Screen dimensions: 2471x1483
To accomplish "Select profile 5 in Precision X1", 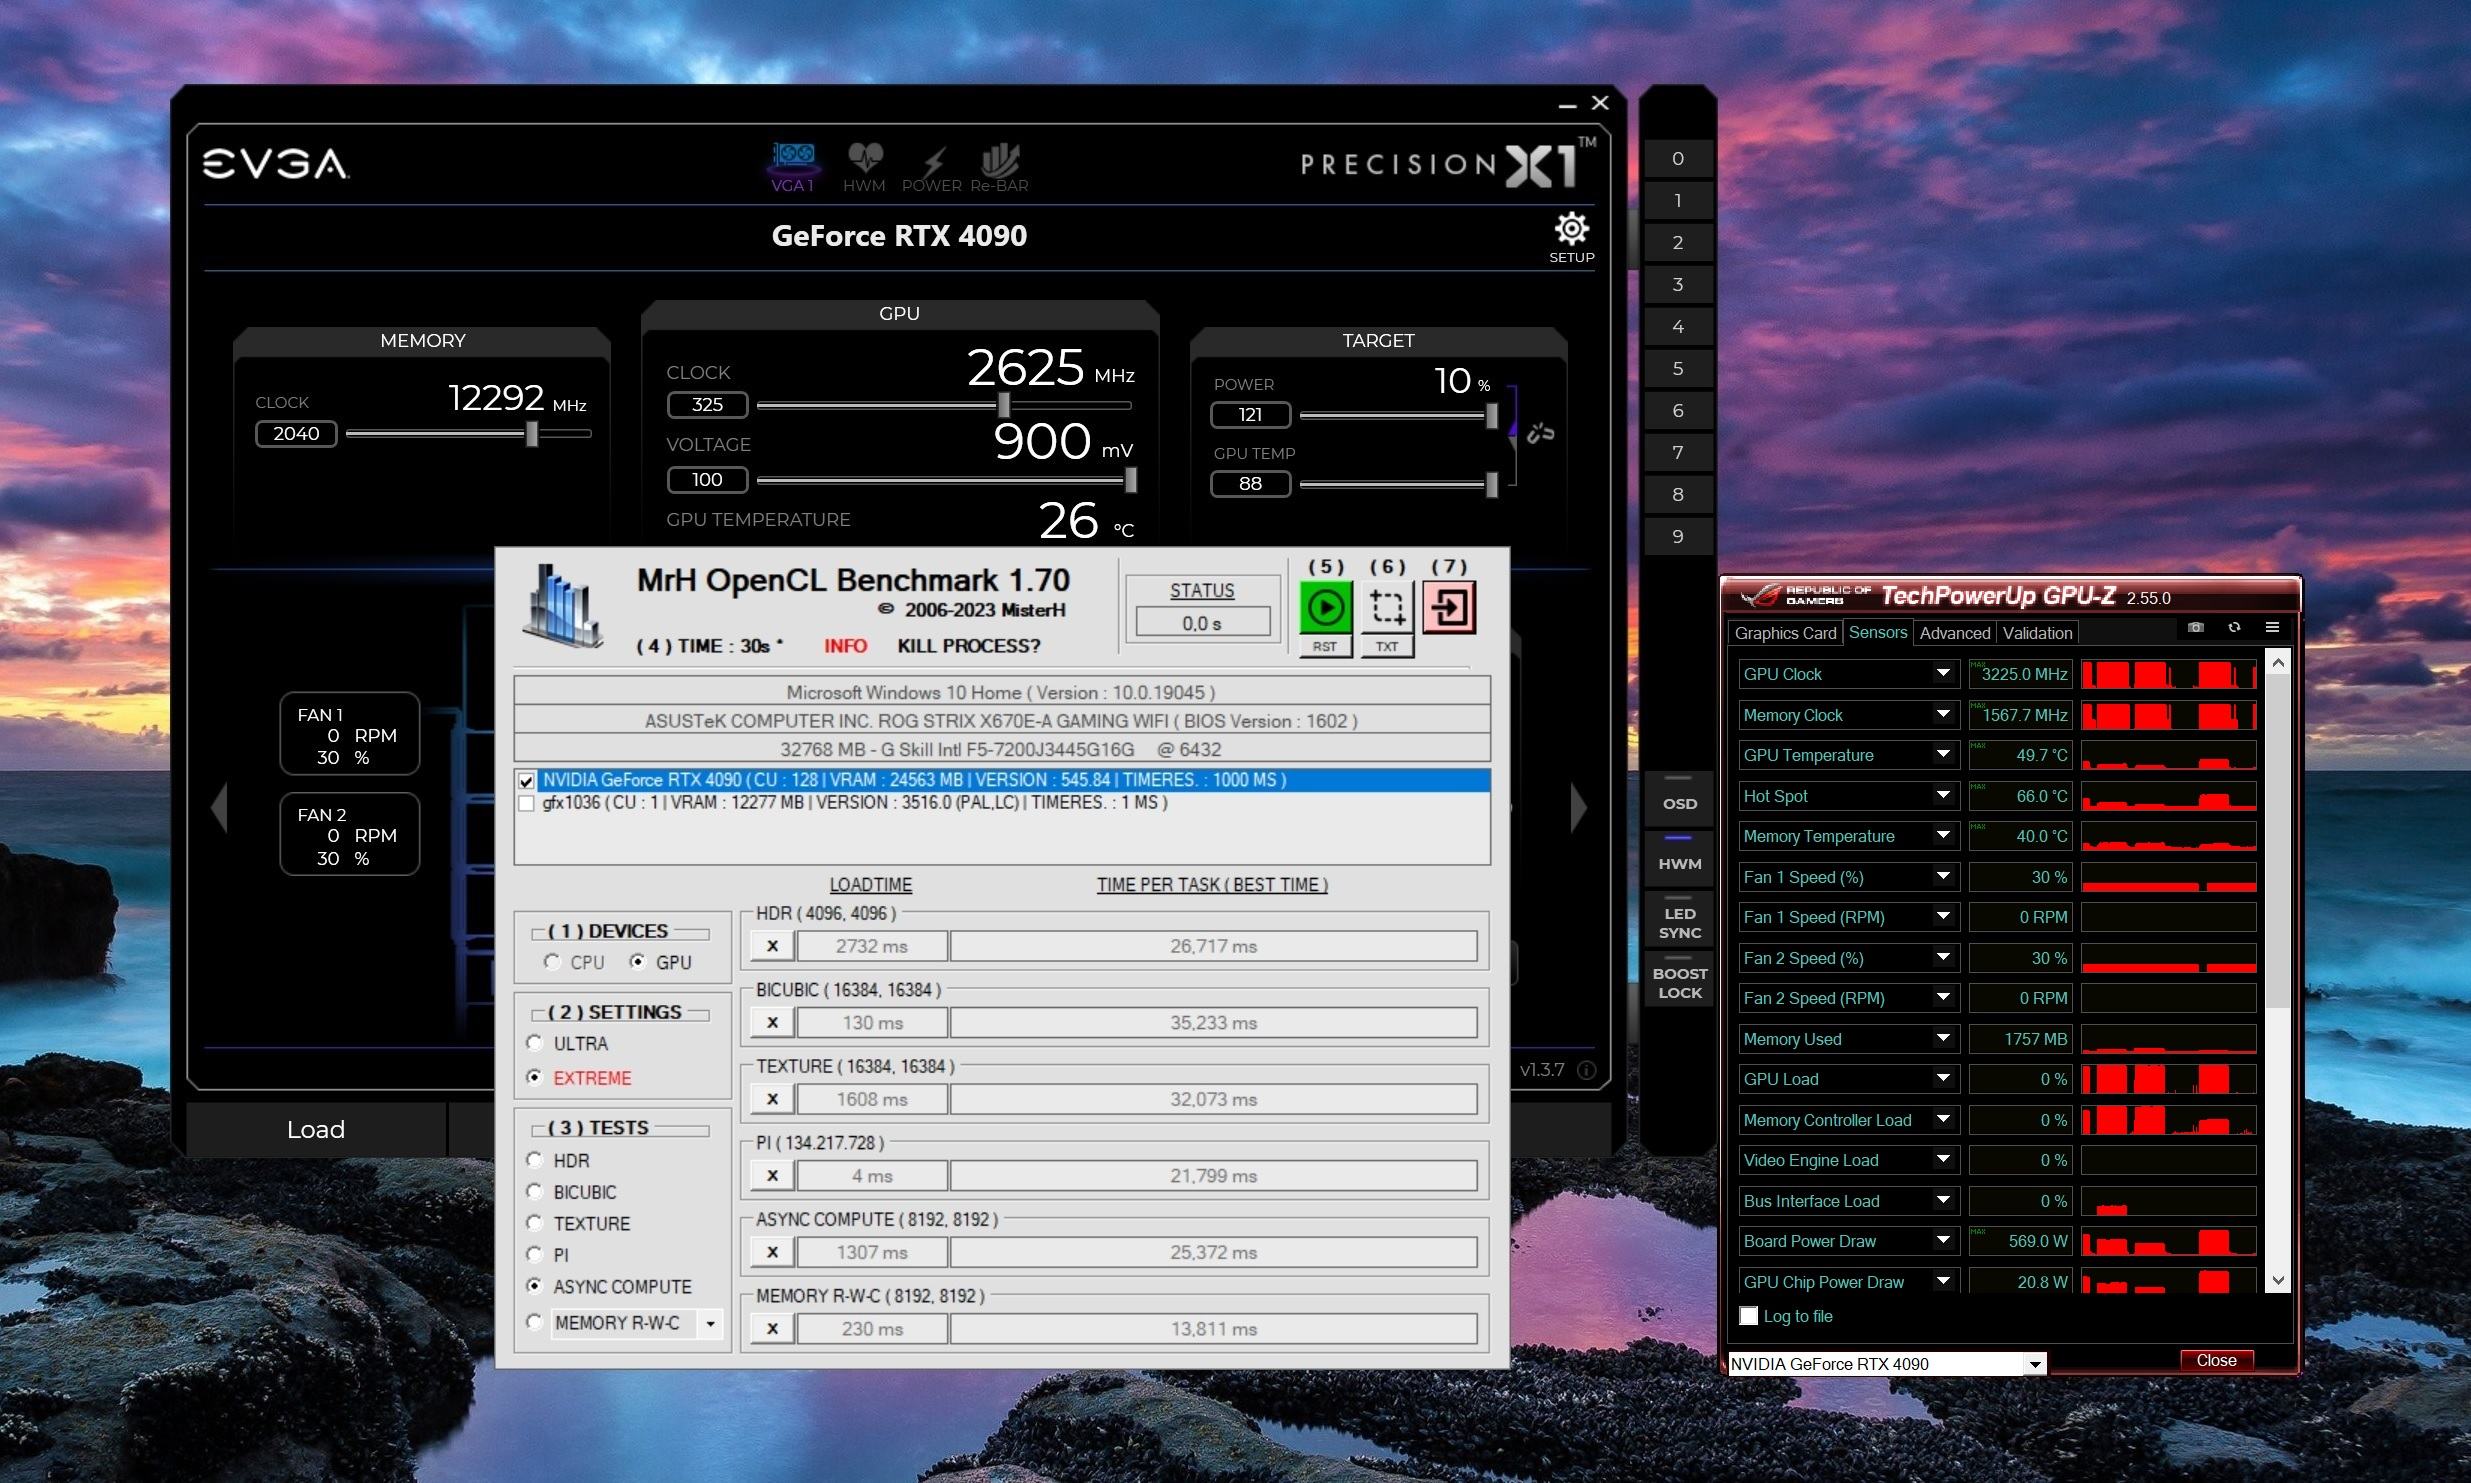I will click(x=1678, y=368).
